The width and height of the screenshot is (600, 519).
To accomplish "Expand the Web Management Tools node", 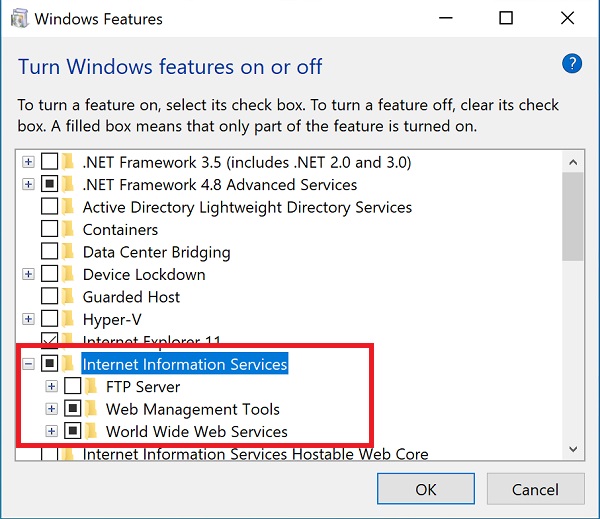I will (x=51, y=409).
